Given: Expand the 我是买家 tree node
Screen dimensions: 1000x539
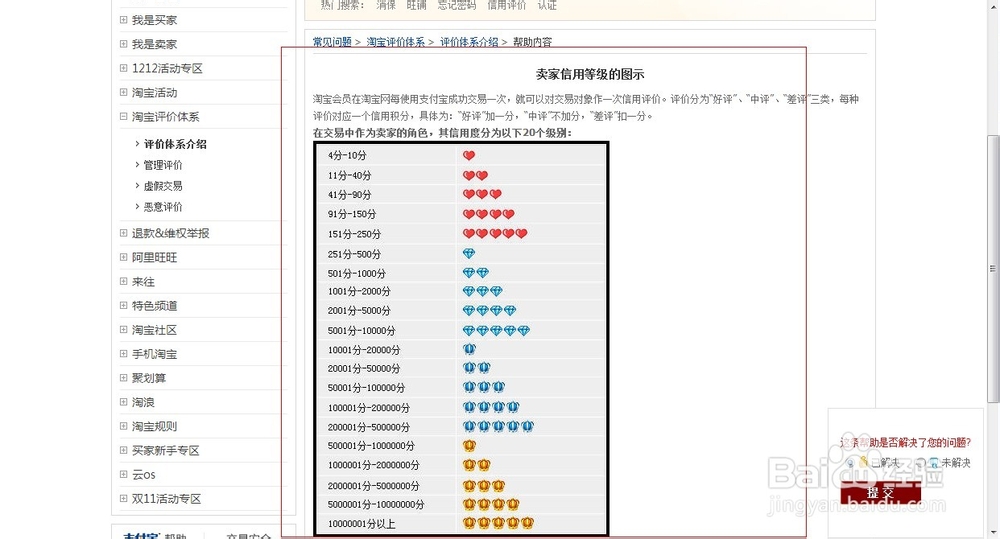Looking at the screenshot, I should point(123,20).
